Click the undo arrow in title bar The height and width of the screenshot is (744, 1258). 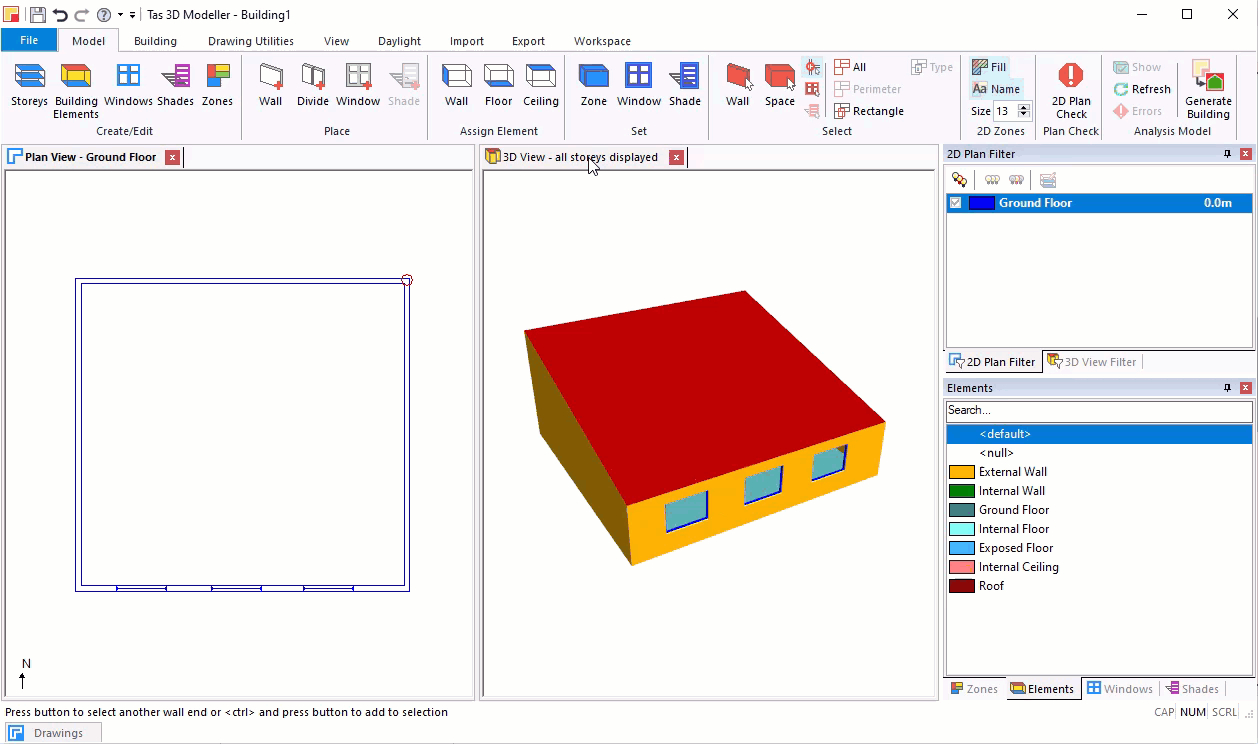[60, 15]
